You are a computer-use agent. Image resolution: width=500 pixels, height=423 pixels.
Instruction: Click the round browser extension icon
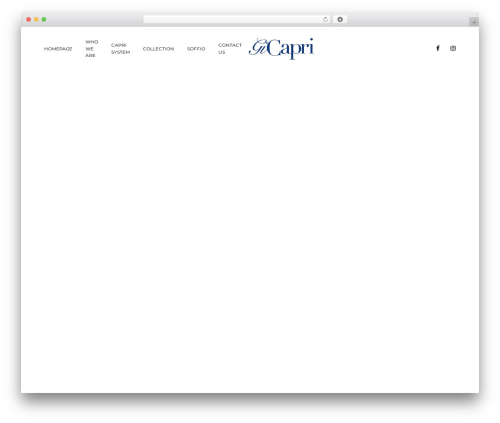340,20
